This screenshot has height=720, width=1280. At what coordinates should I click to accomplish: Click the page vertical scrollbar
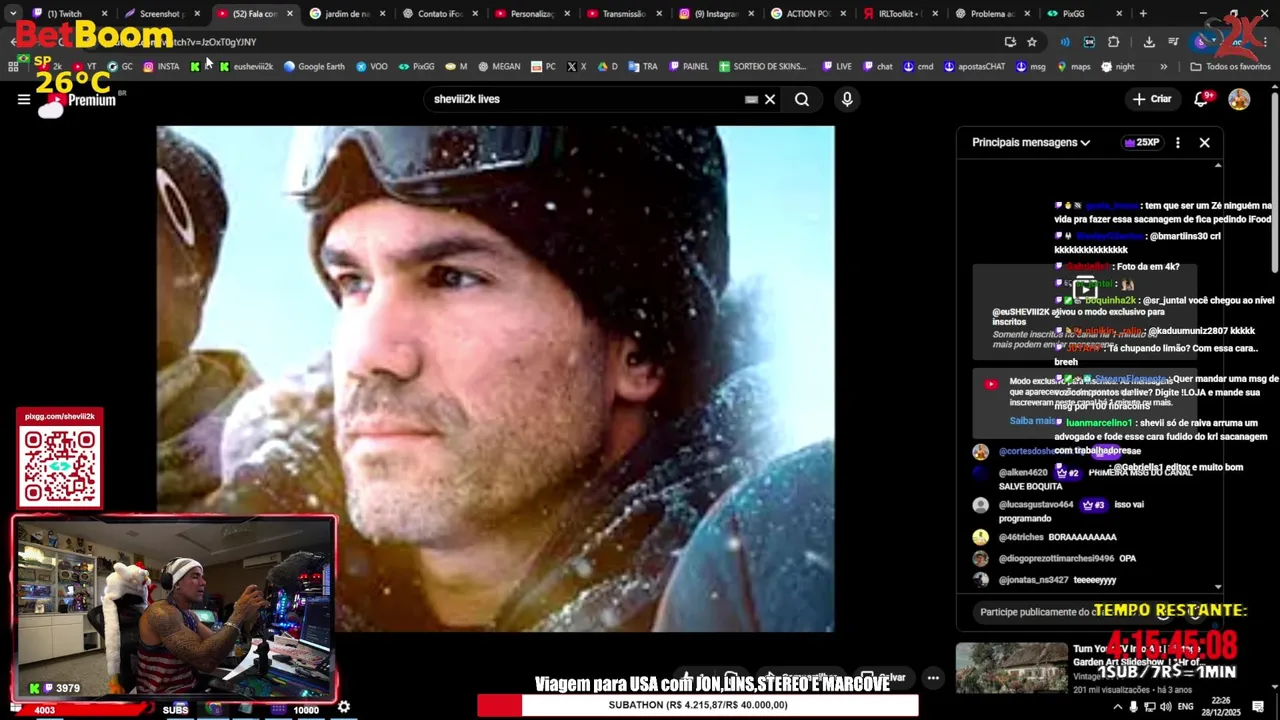pos(1274,180)
